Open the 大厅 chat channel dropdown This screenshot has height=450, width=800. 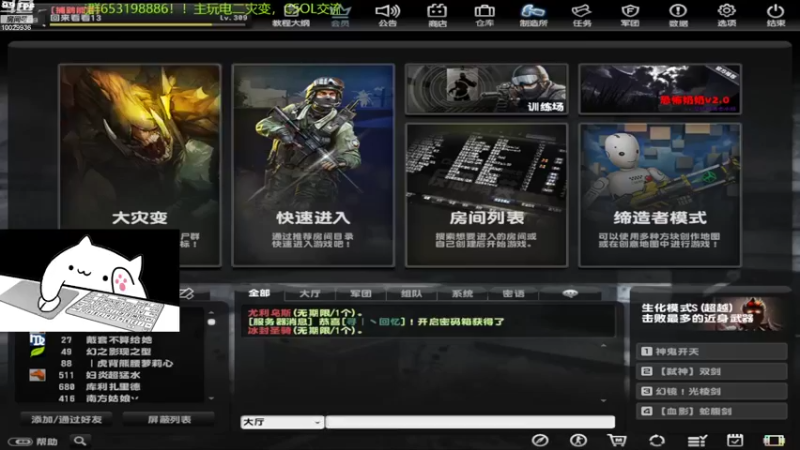point(282,422)
